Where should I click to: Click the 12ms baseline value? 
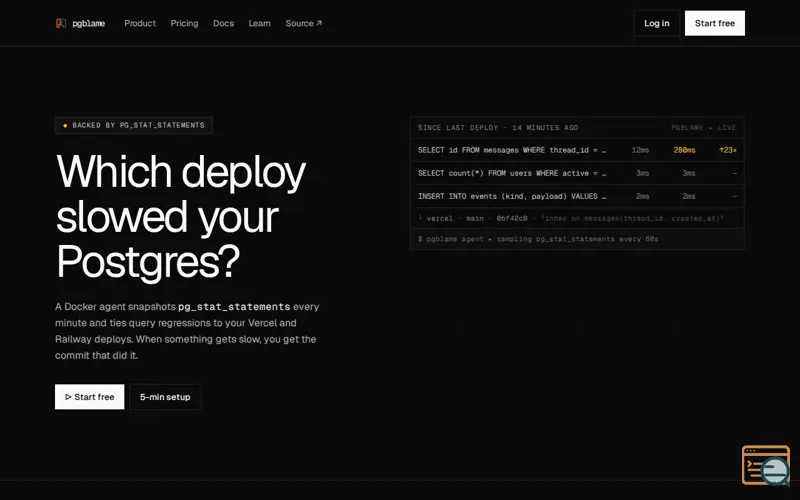640,150
